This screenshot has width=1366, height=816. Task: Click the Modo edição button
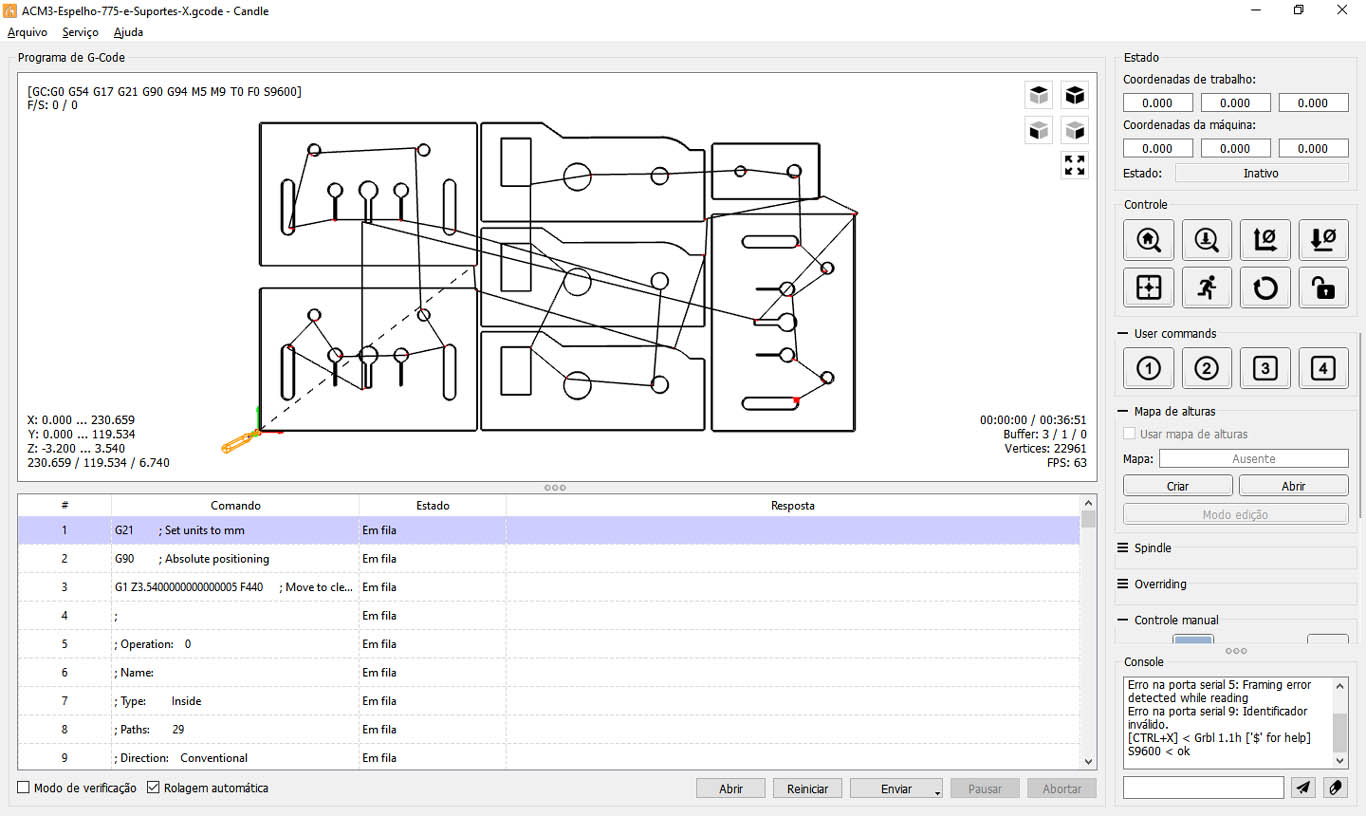click(1236, 514)
